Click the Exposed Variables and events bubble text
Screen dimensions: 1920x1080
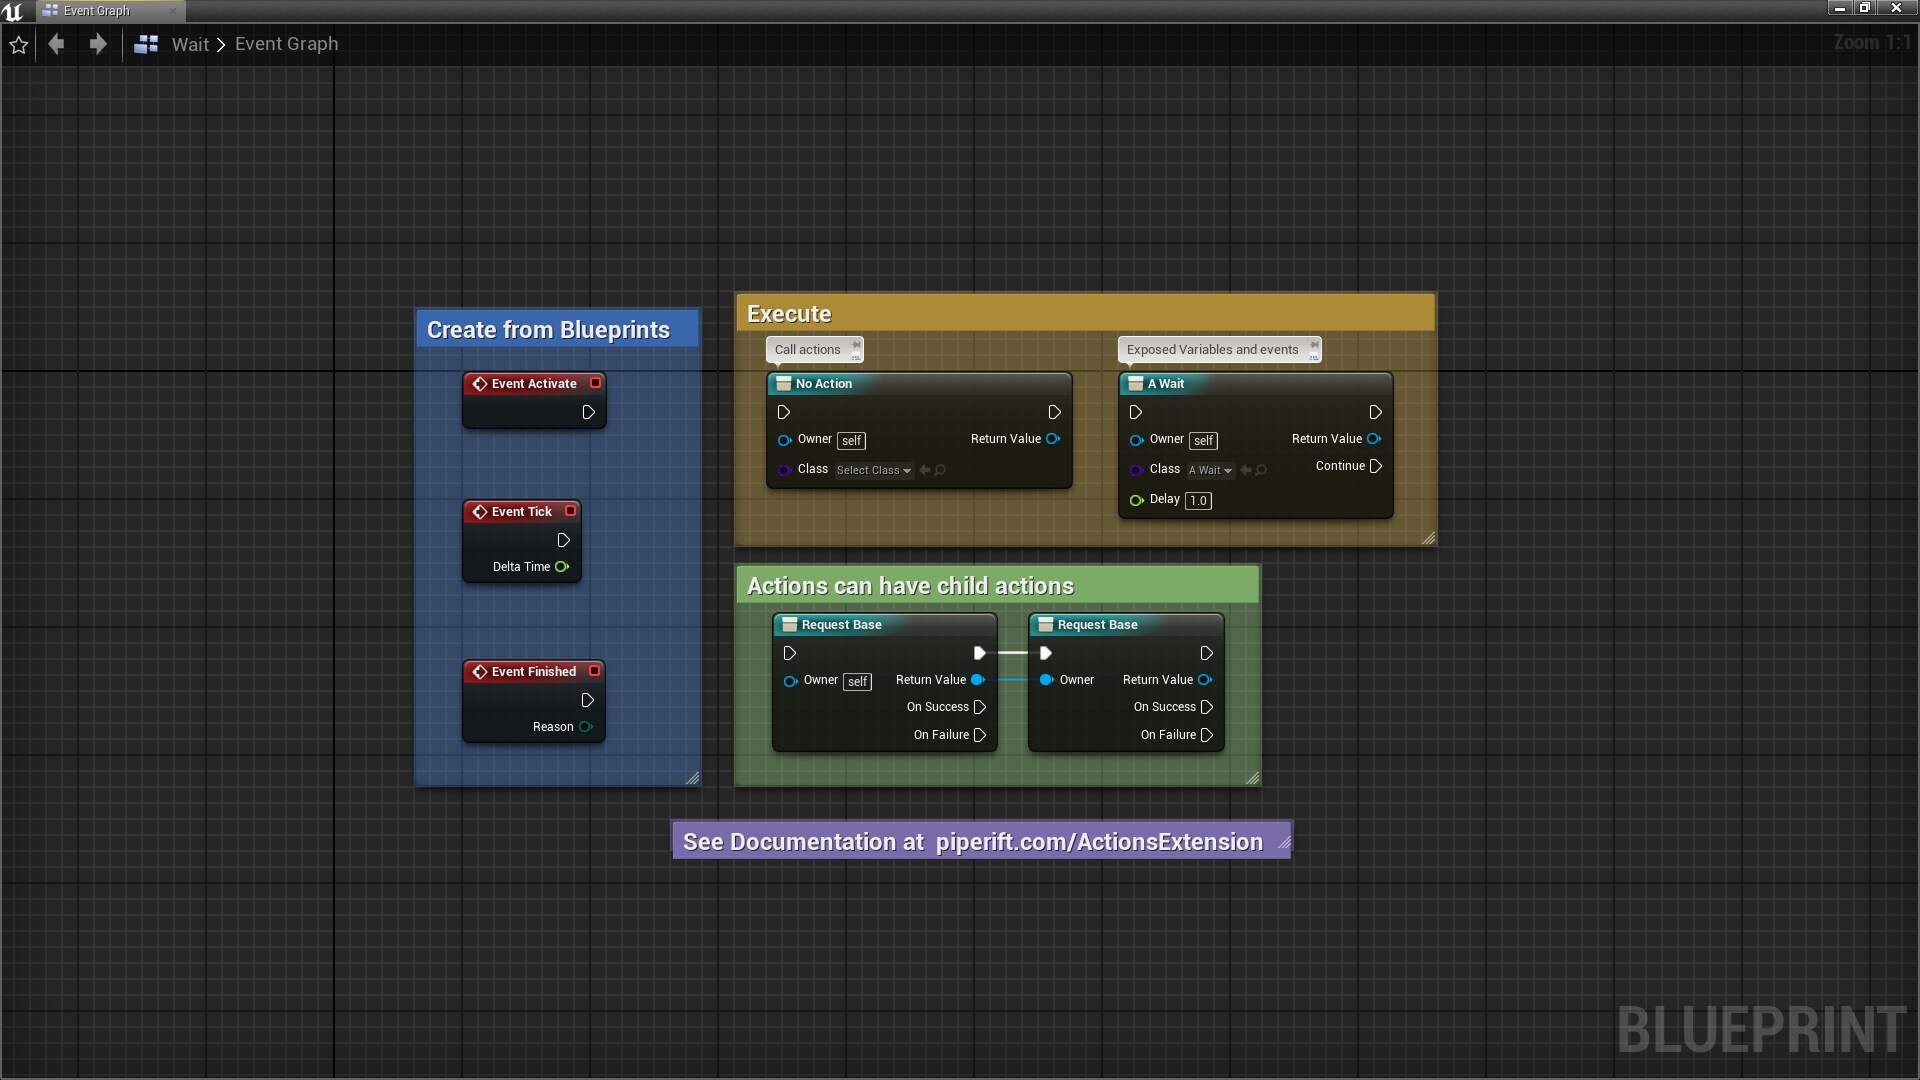1212,349
